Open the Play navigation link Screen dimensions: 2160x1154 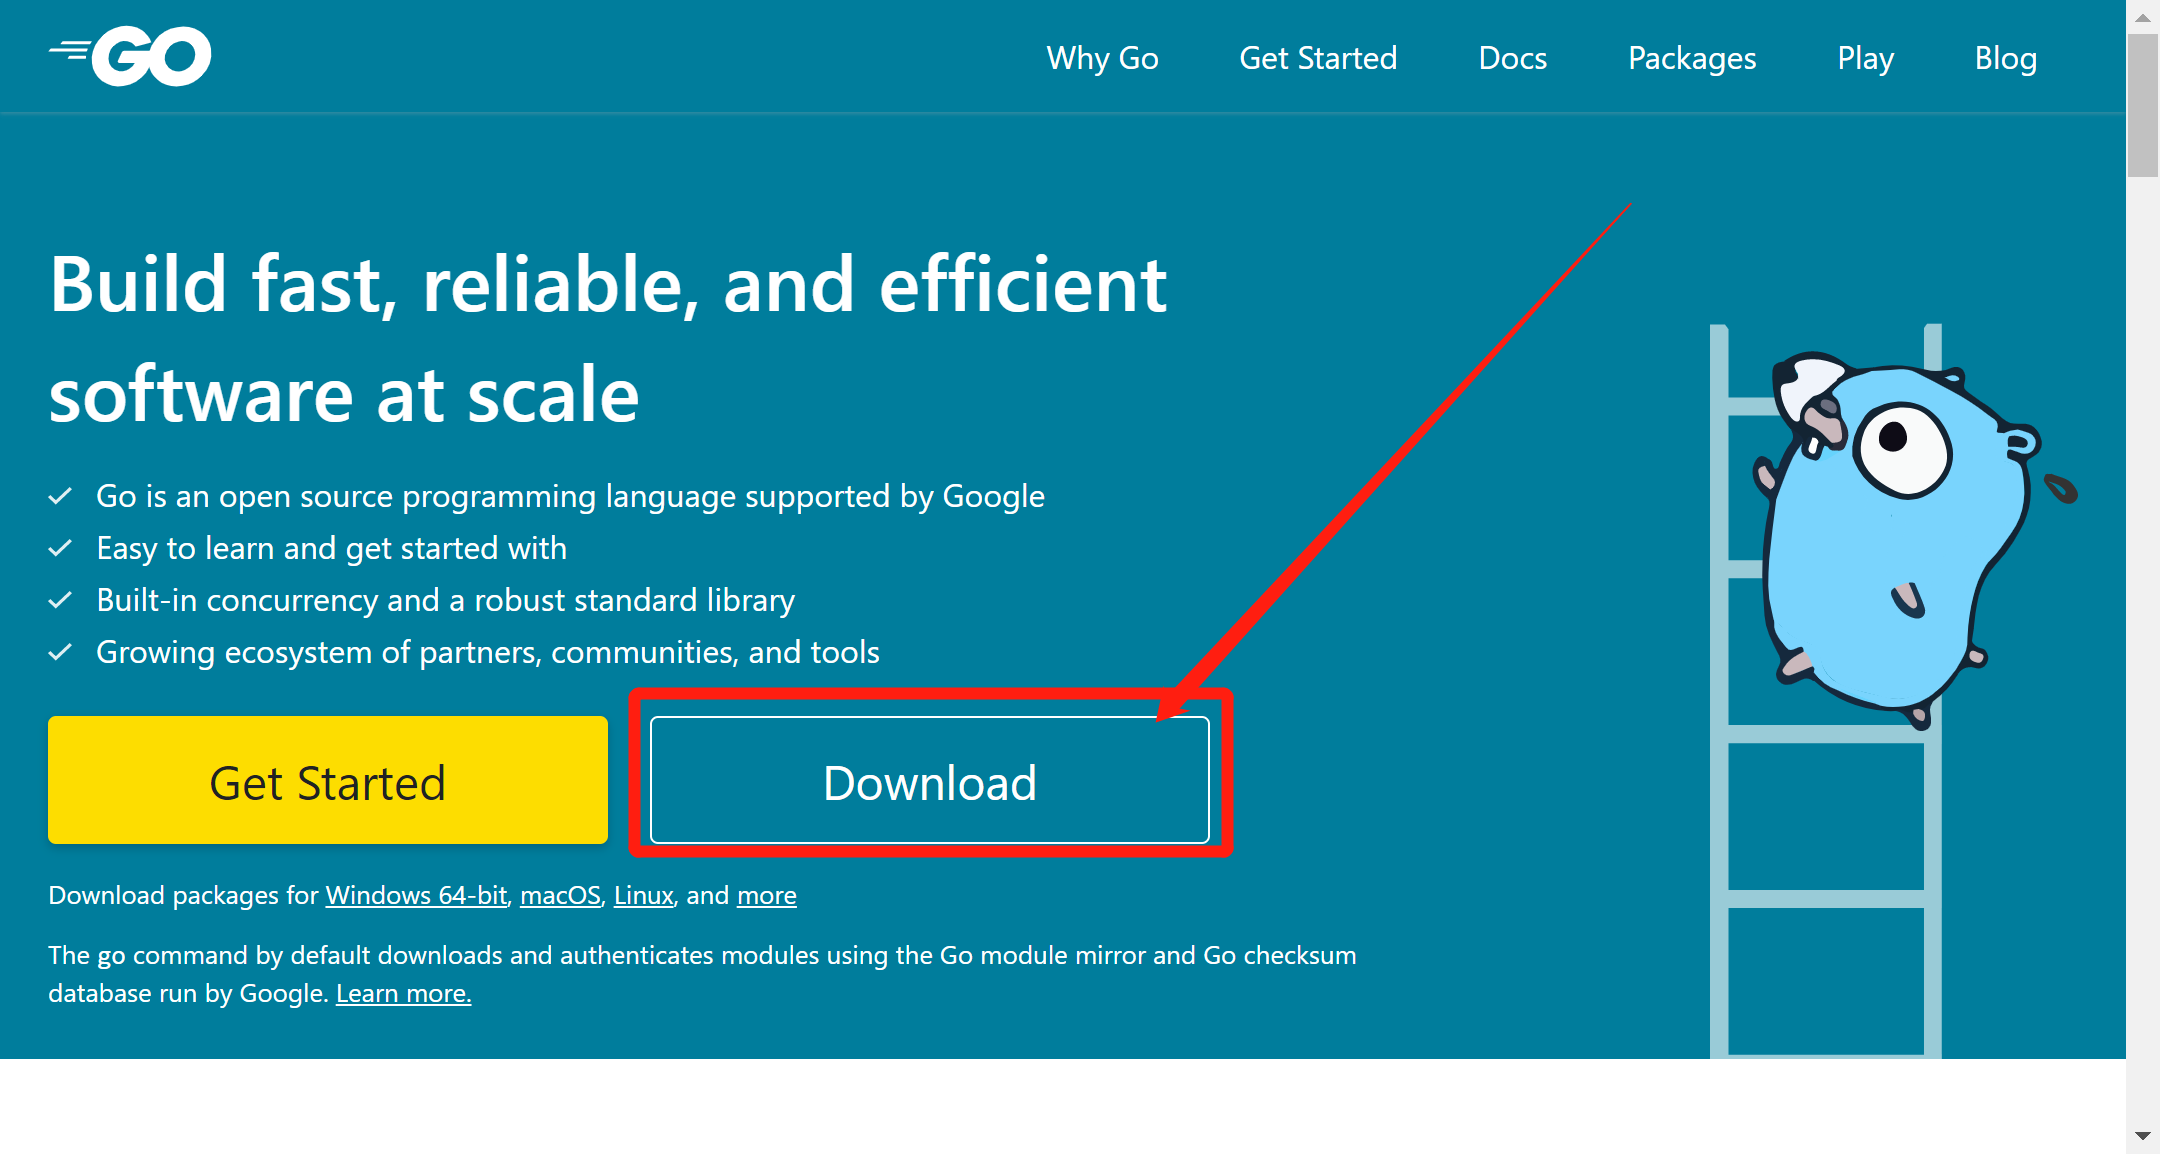point(1865,58)
